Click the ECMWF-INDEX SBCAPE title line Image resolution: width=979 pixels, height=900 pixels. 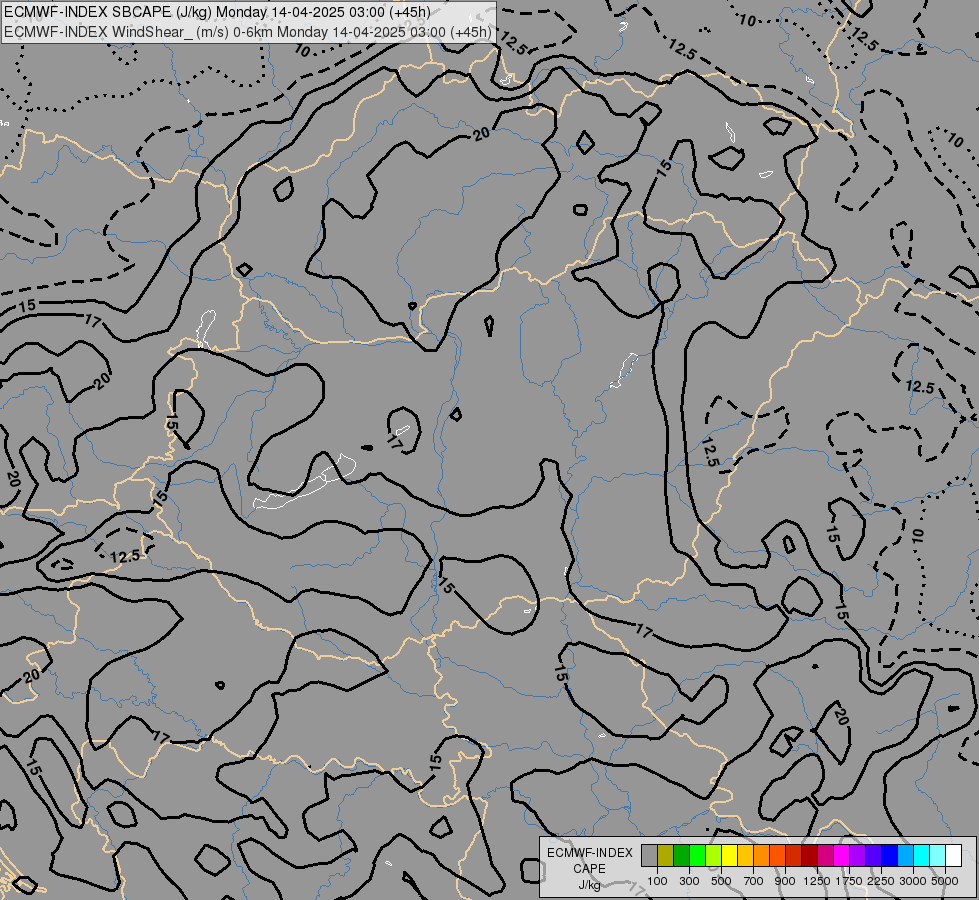(217, 12)
